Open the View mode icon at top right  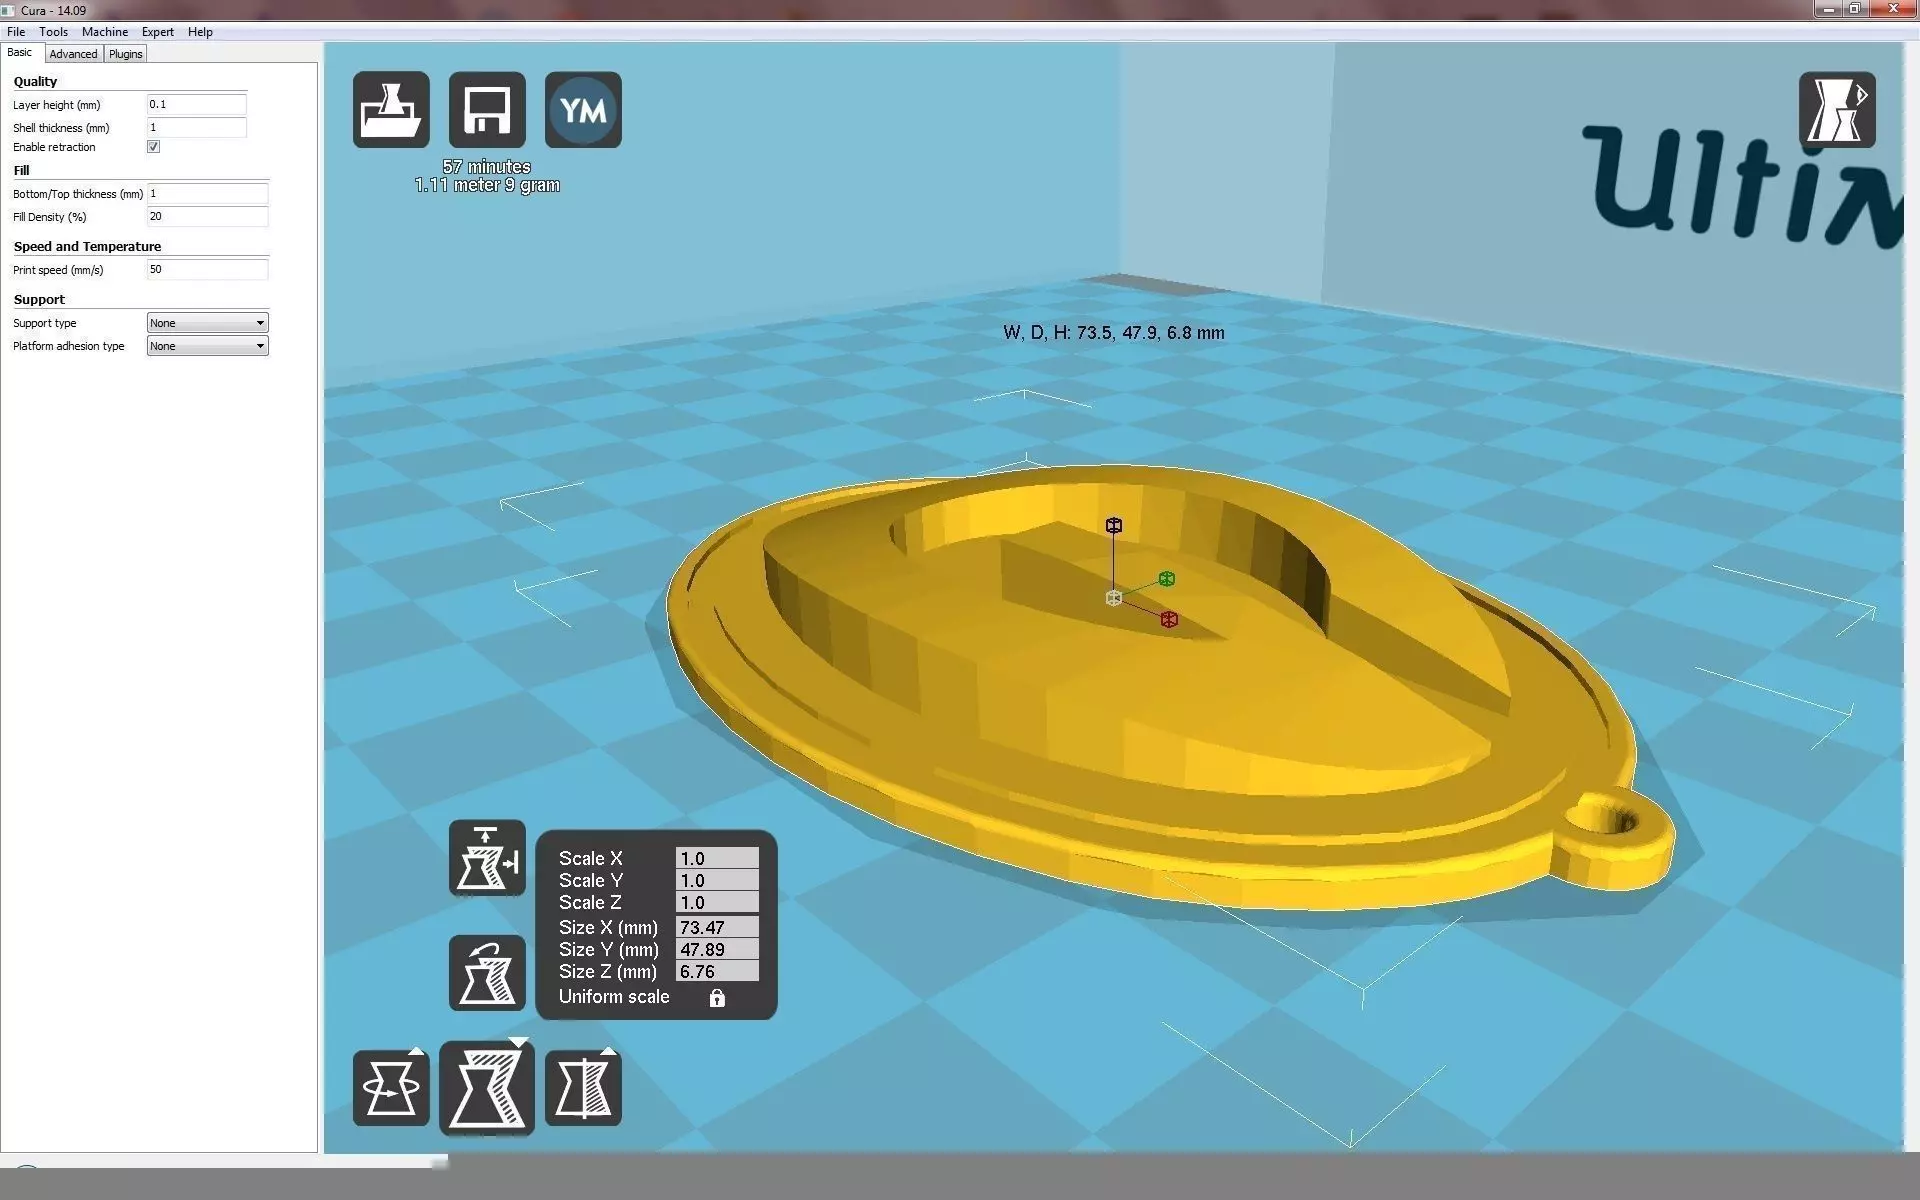(x=1837, y=110)
